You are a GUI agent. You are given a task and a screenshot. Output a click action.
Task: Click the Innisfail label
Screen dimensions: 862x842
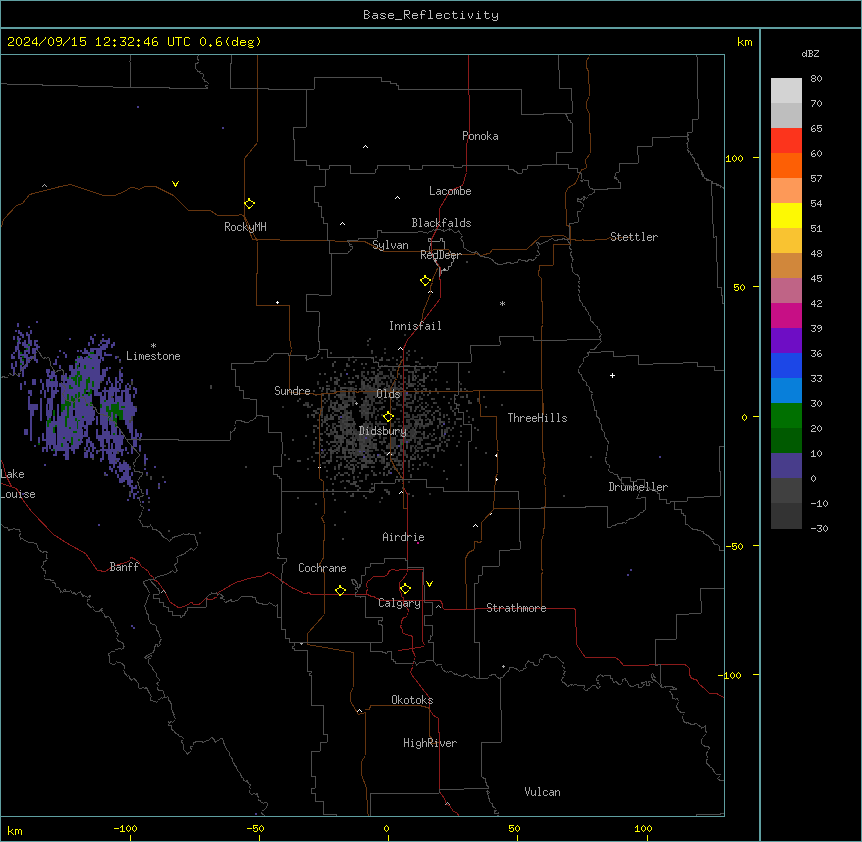[415, 326]
